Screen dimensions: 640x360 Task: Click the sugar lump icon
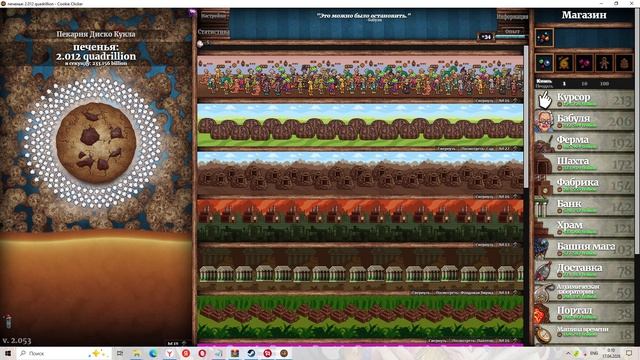coord(200,44)
